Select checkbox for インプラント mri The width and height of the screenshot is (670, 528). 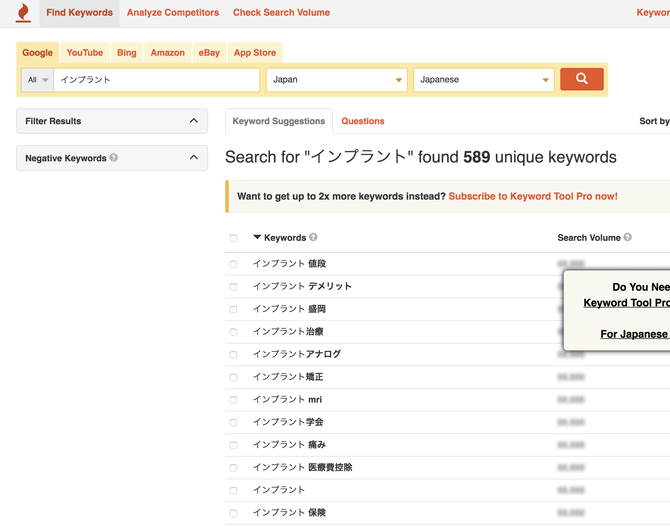click(234, 400)
